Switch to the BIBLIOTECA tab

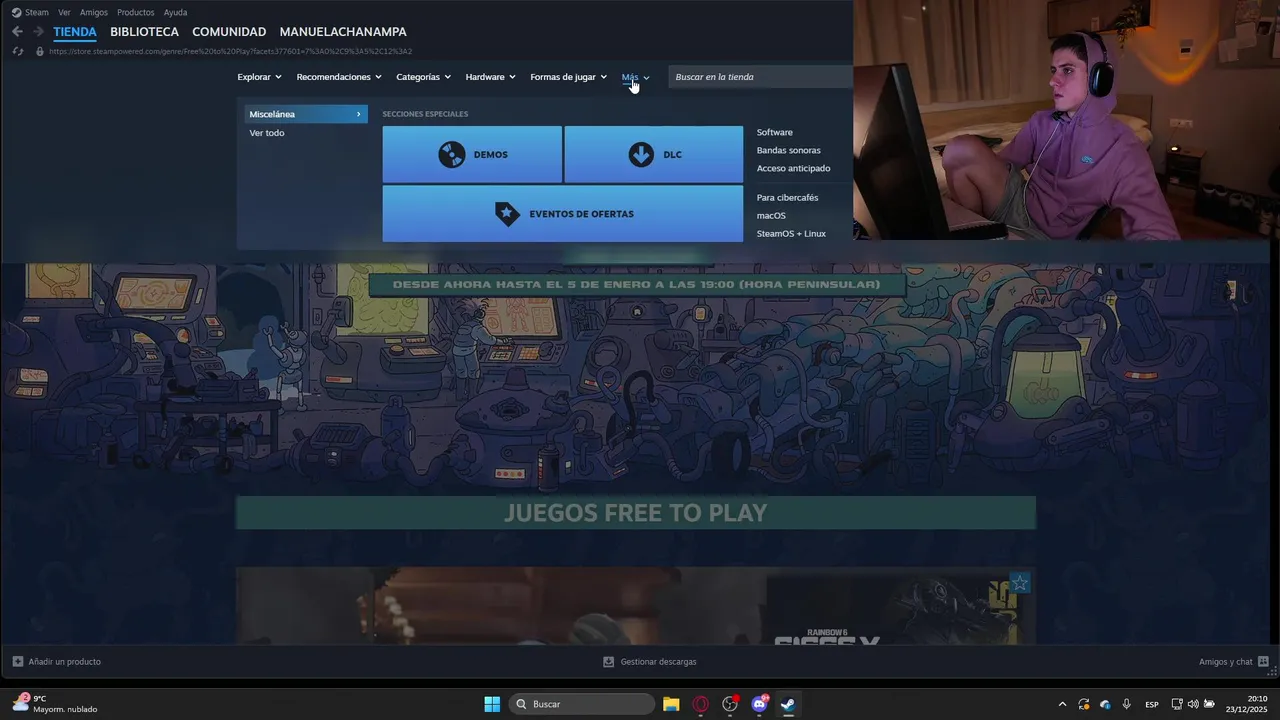[x=144, y=32]
